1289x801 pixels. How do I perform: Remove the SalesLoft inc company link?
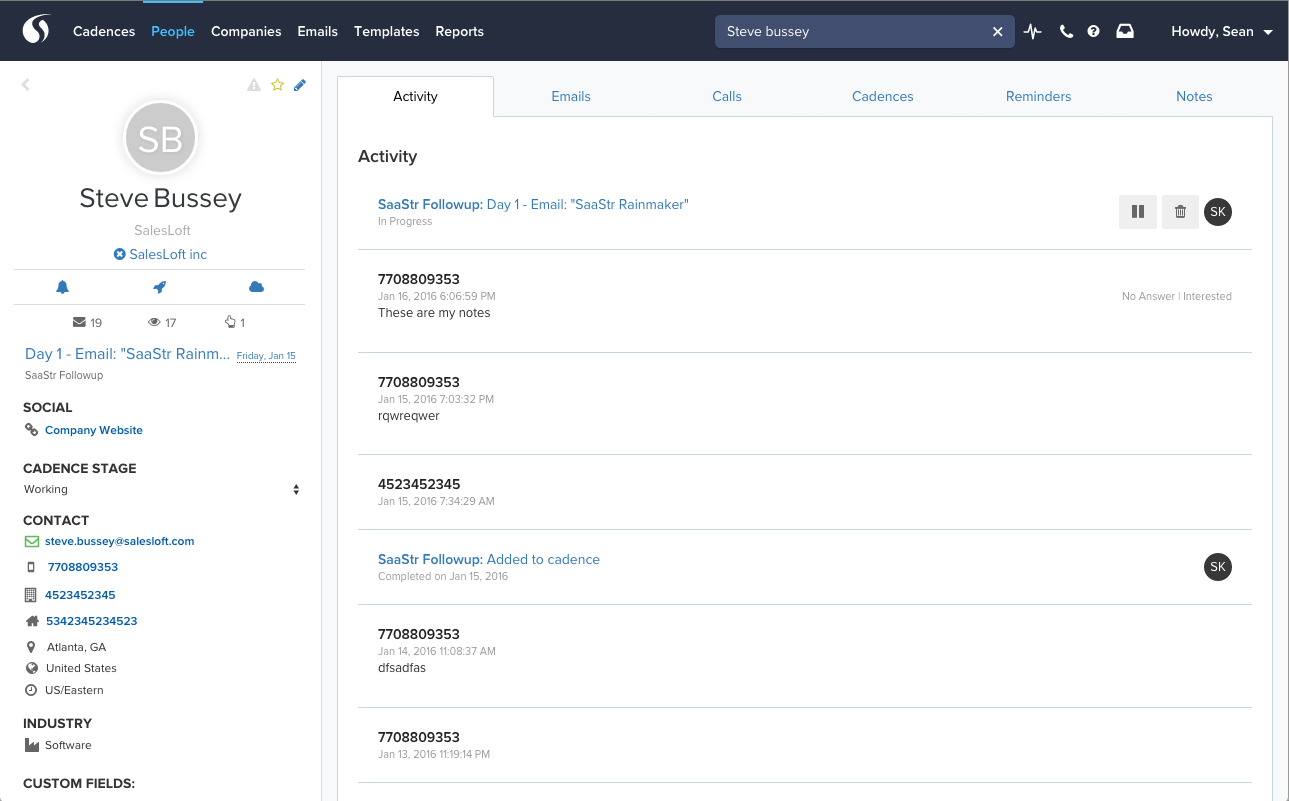pyautogui.click(x=120, y=255)
